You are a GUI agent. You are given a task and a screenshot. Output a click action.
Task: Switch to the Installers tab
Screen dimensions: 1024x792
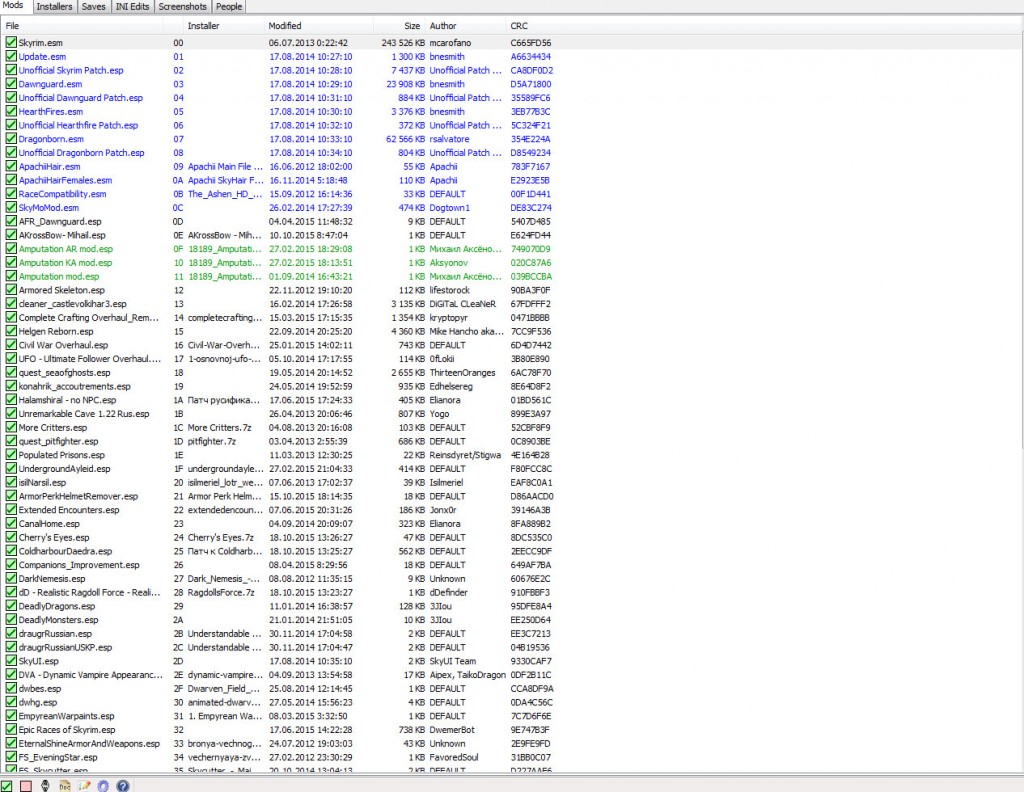54,7
